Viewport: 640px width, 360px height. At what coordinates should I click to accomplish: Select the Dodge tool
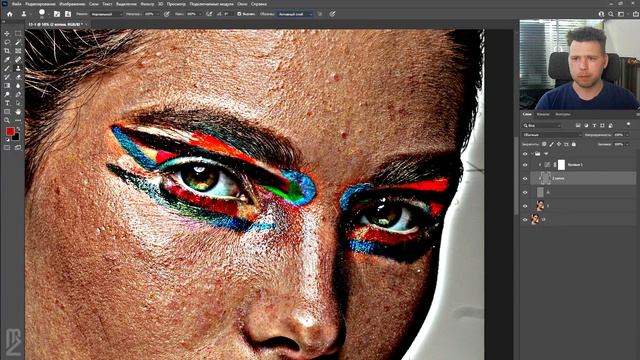(x=7, y=94)
